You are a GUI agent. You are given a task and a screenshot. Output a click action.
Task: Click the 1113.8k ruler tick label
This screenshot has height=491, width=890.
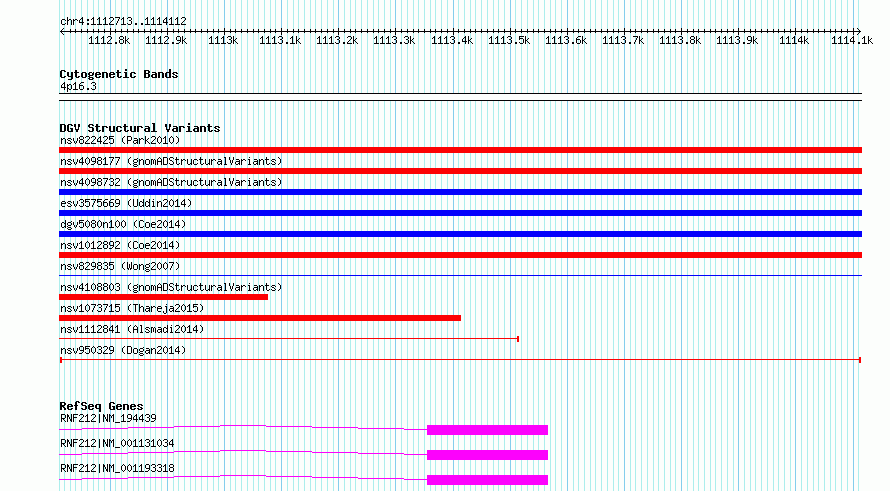point(680,40)
